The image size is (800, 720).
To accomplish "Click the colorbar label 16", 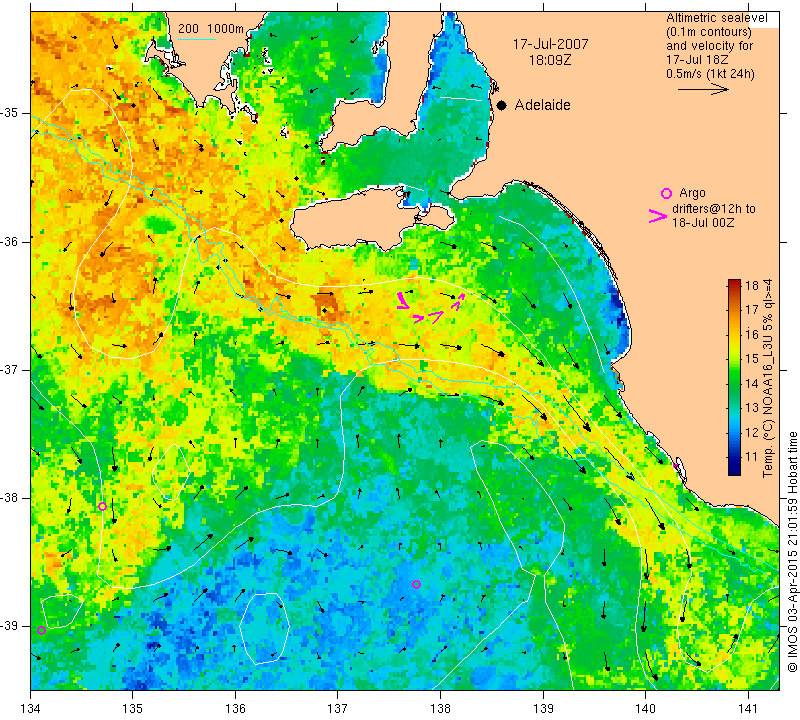I will tap(752, 334).
